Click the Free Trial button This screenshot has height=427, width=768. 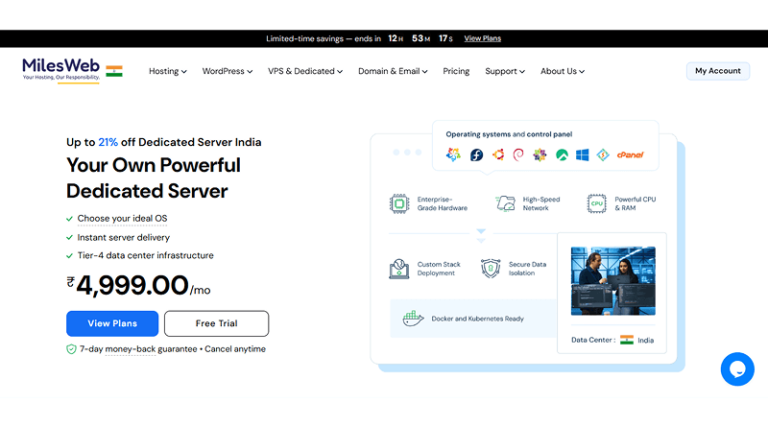216,324
